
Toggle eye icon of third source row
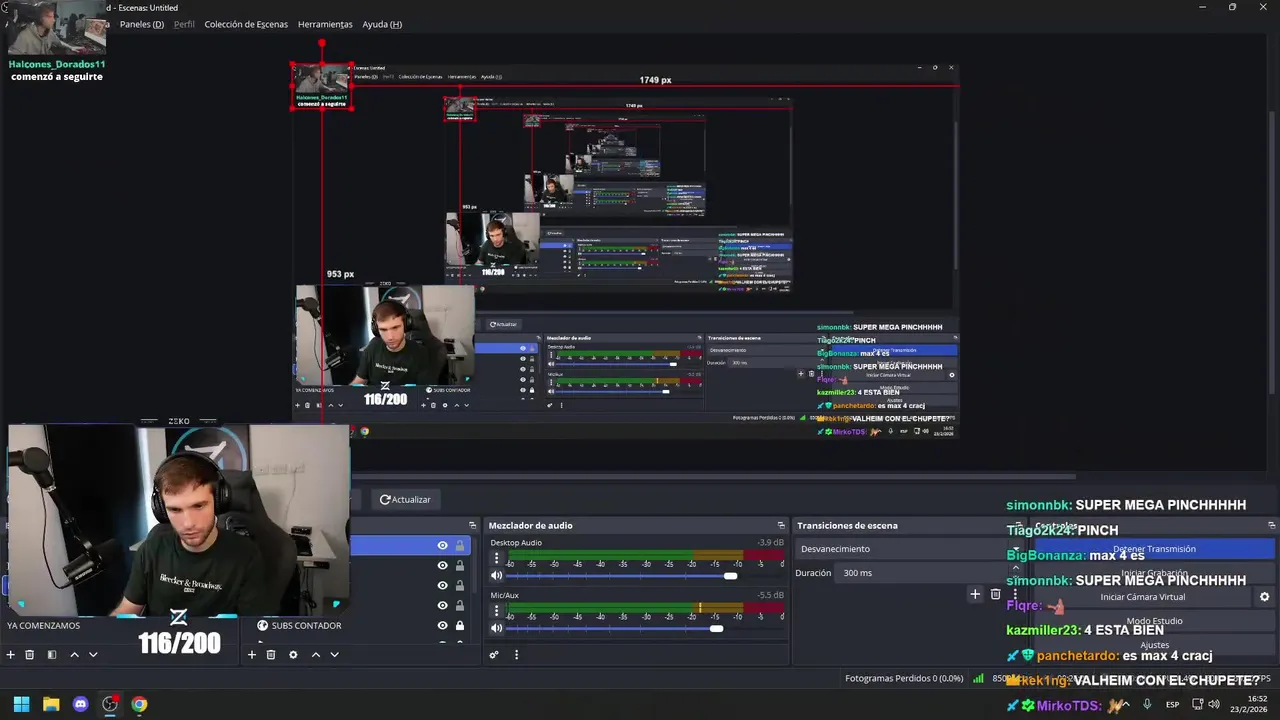click(x=442, y=585)
